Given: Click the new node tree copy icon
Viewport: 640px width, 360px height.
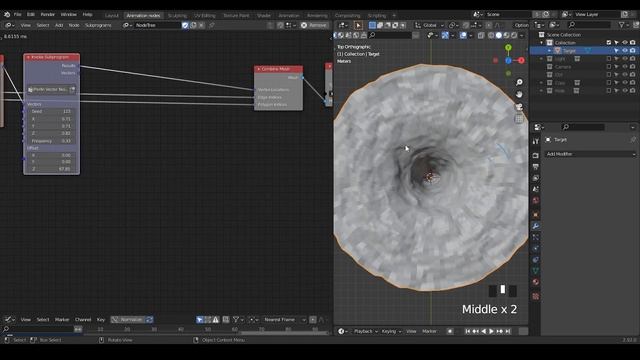Looking at the screenshot, I should click(193, 25).
